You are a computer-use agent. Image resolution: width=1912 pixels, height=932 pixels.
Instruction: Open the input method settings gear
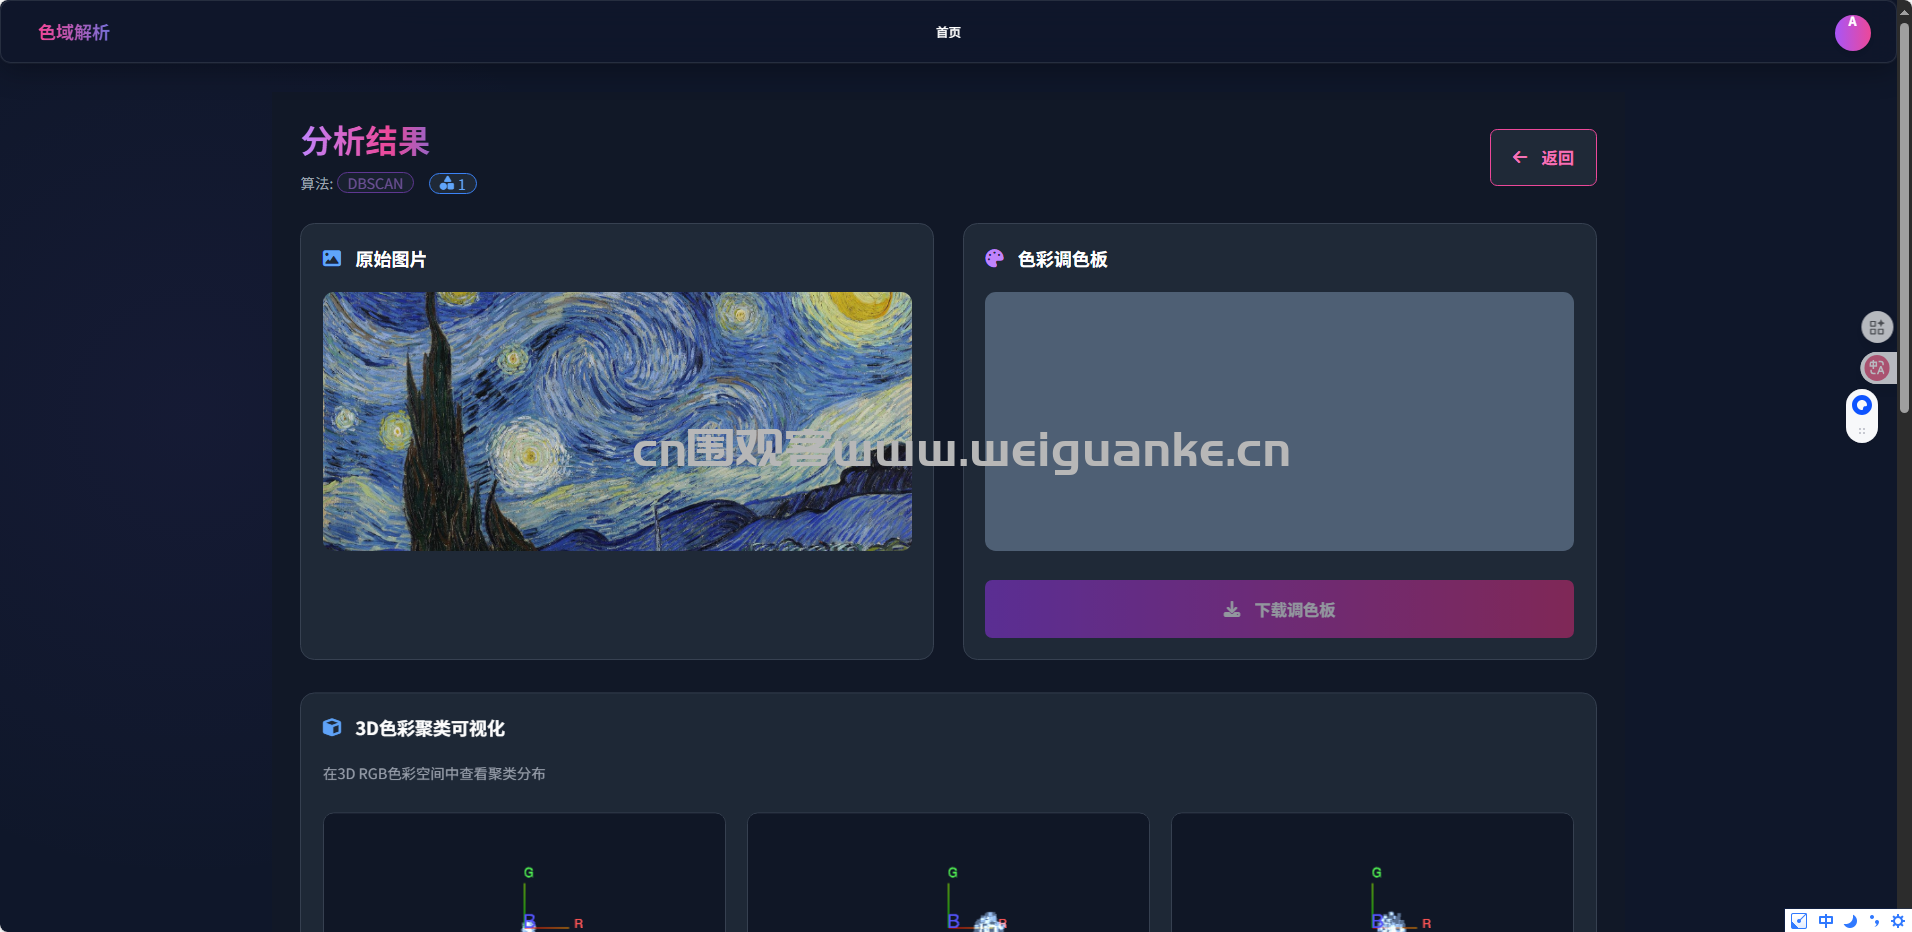[x=1898, y=921]
